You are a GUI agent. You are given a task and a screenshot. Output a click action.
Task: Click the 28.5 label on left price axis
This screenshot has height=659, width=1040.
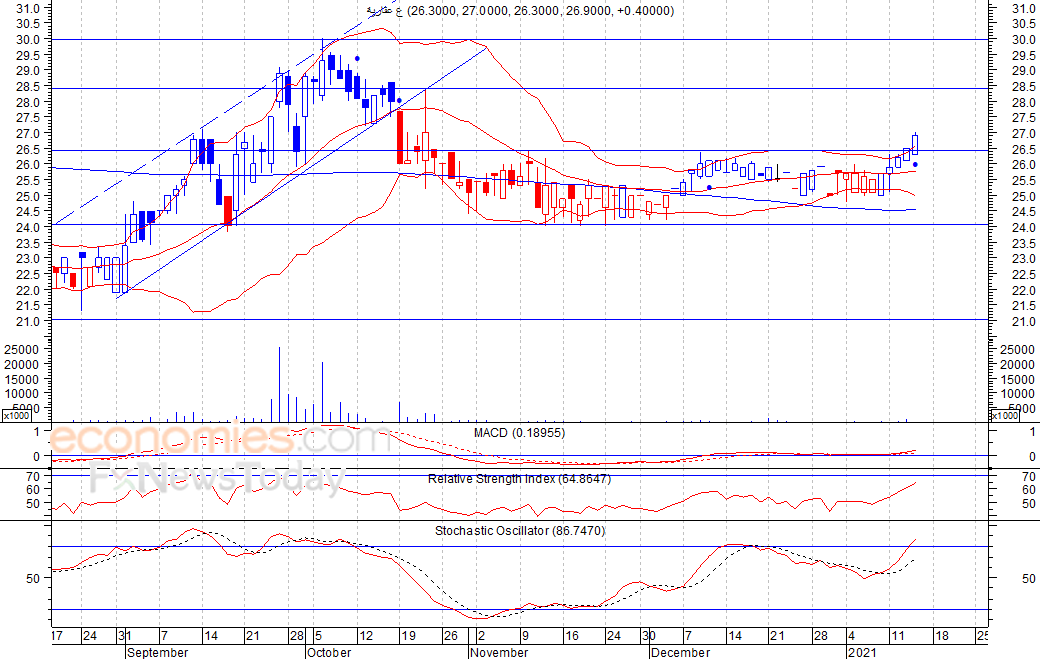(28, 86)
